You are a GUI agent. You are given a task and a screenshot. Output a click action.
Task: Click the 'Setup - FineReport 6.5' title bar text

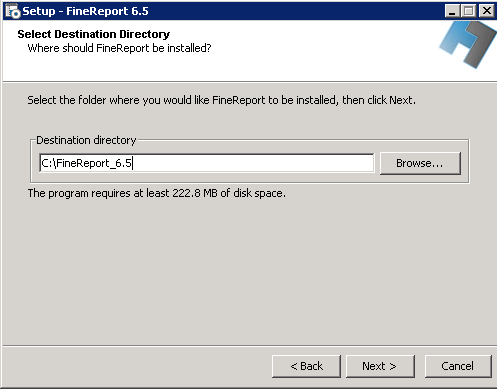tap(85, 11)
